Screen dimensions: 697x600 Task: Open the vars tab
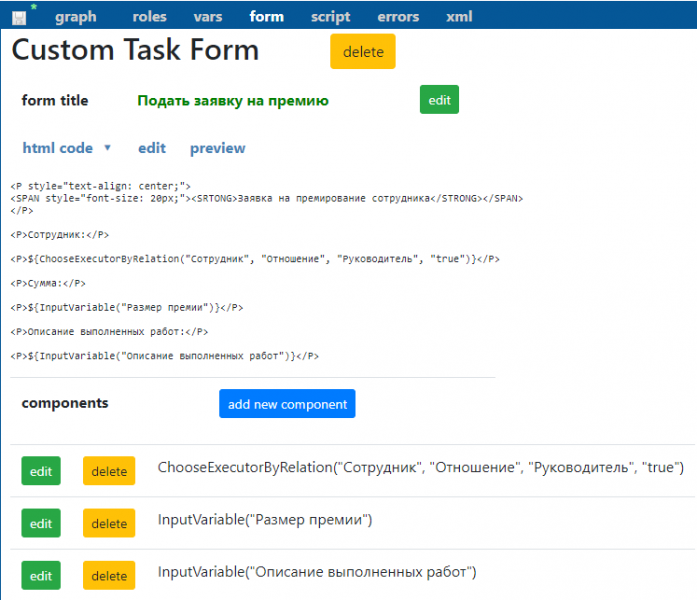coord(208,17)
